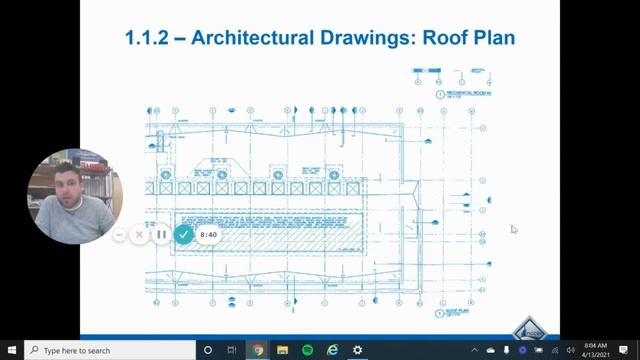Screen dimensions: 640x360
Task: Click the microphone tray icon
Action: pyautogui.click(x=507, y=350)
